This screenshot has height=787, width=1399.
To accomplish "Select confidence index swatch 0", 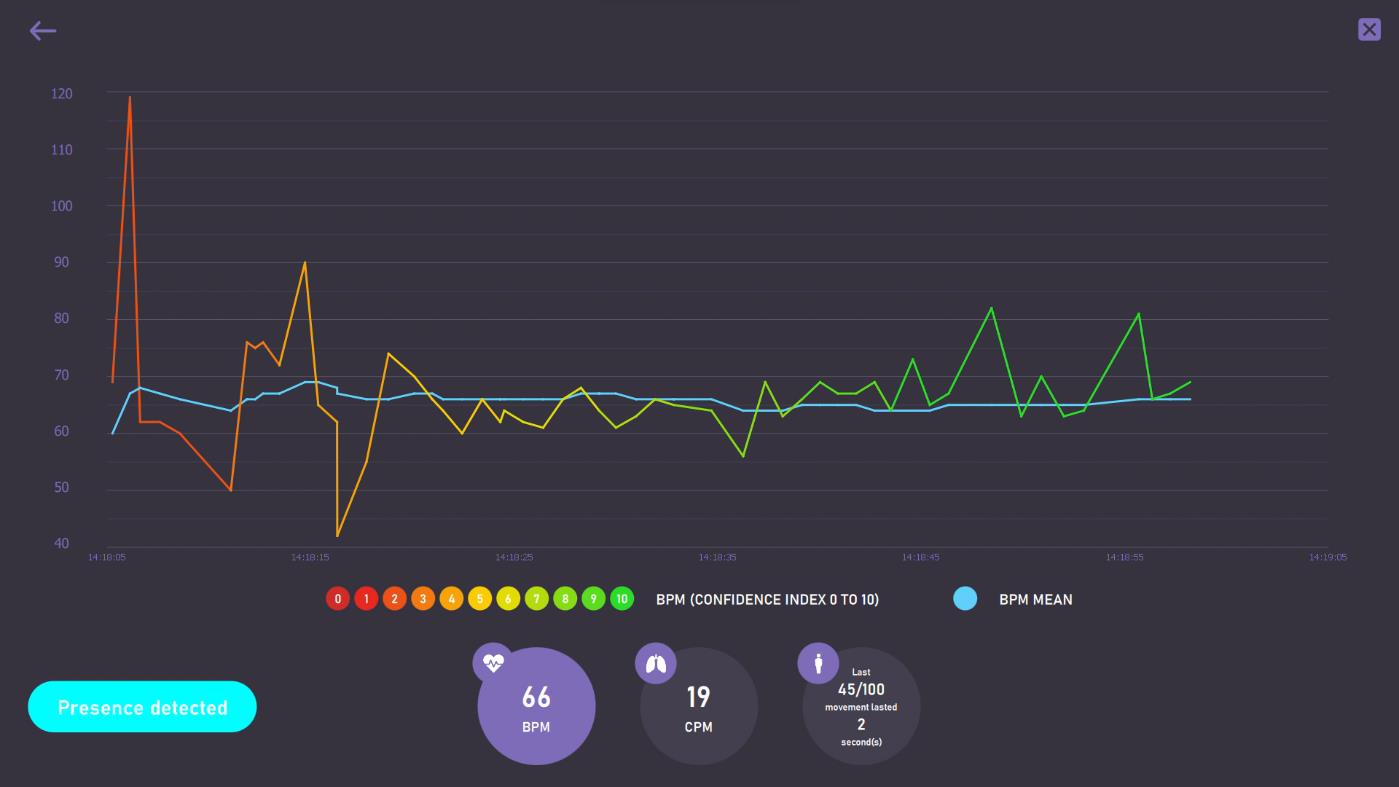I will point(338,599).
